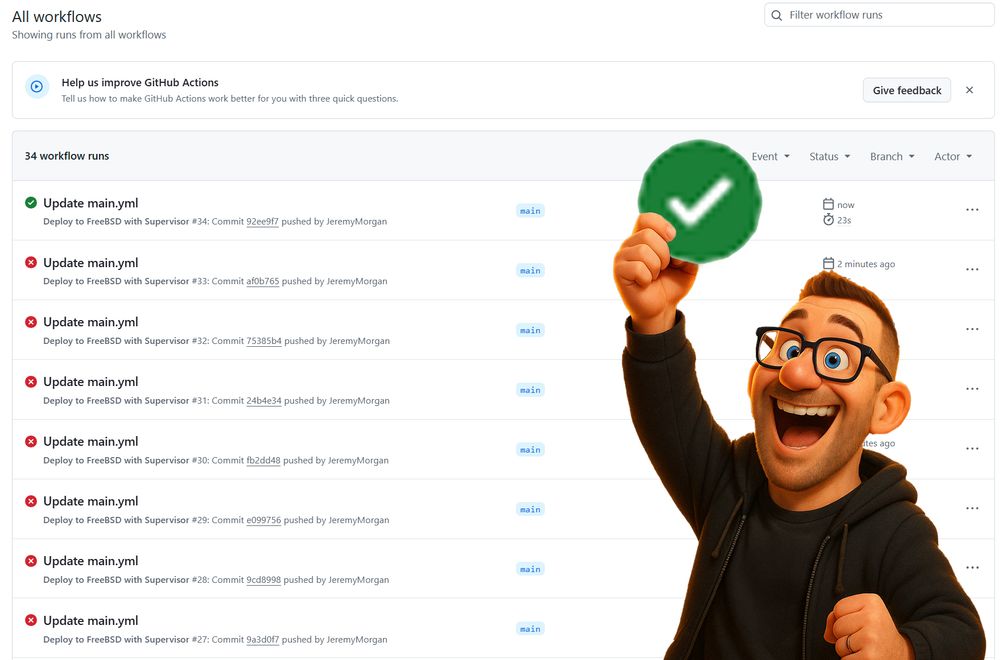Click the main branch label on run #27
1000x660 pixels.
530,629
